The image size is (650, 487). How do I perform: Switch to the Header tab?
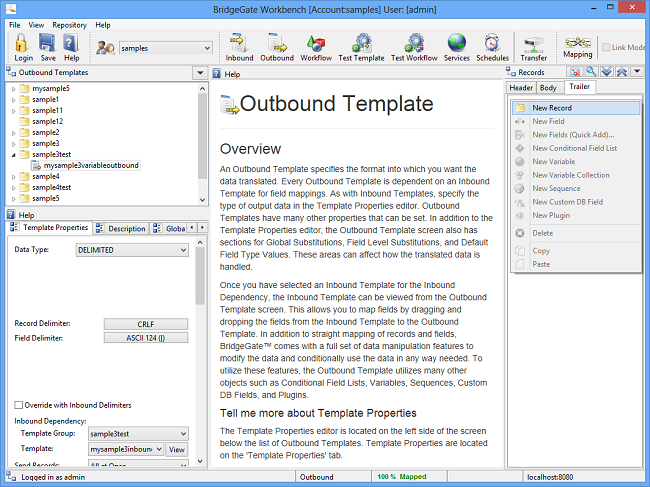tap(521, 88)
